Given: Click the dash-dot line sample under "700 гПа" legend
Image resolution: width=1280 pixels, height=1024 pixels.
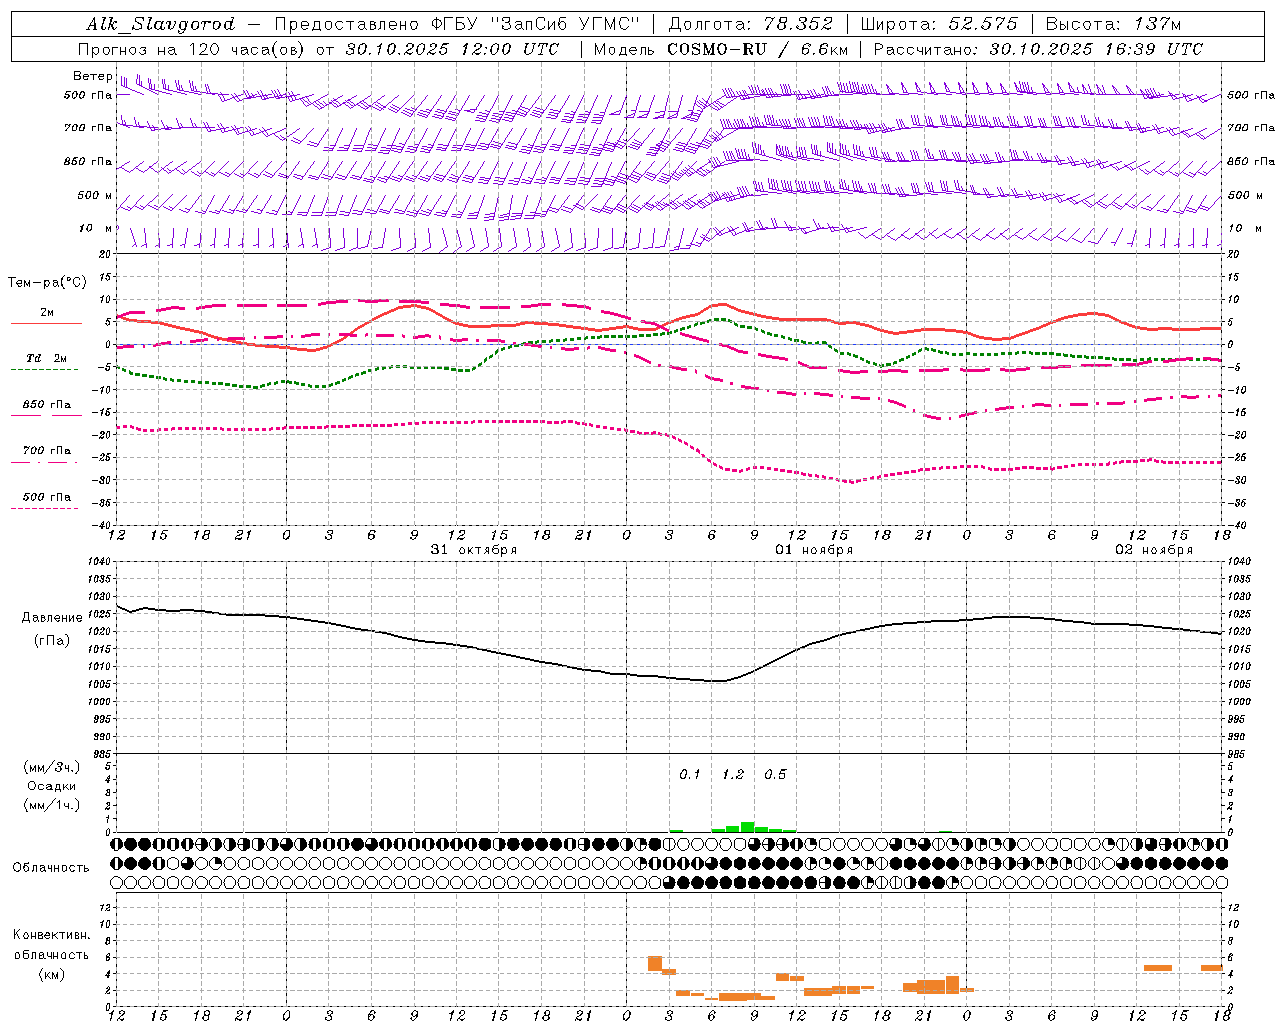Looking at the screenshot, I should pos(44,462).
